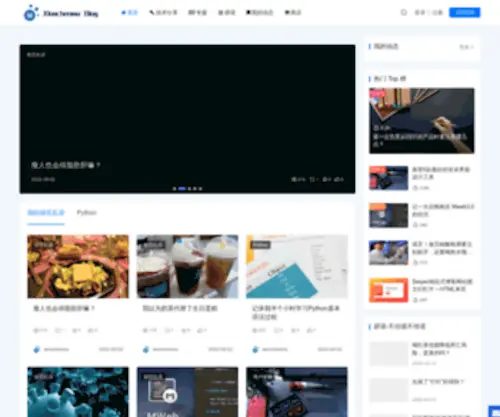Screen dimensions: 500x417
Task: Click the title under the burger photo
Action: point(64,308)
